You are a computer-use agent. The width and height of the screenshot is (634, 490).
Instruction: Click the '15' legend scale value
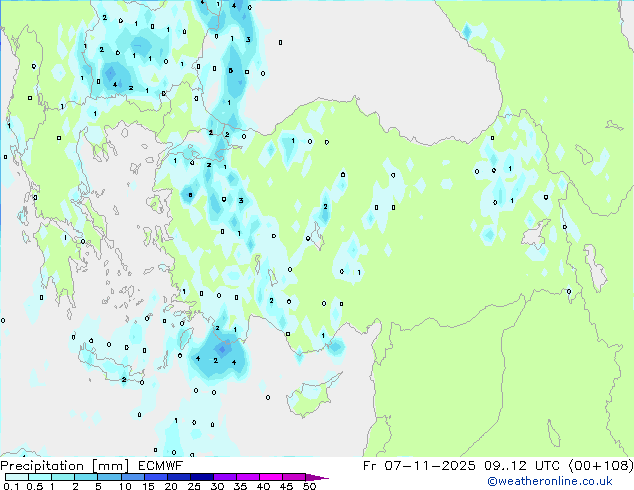tap(148, 486)
